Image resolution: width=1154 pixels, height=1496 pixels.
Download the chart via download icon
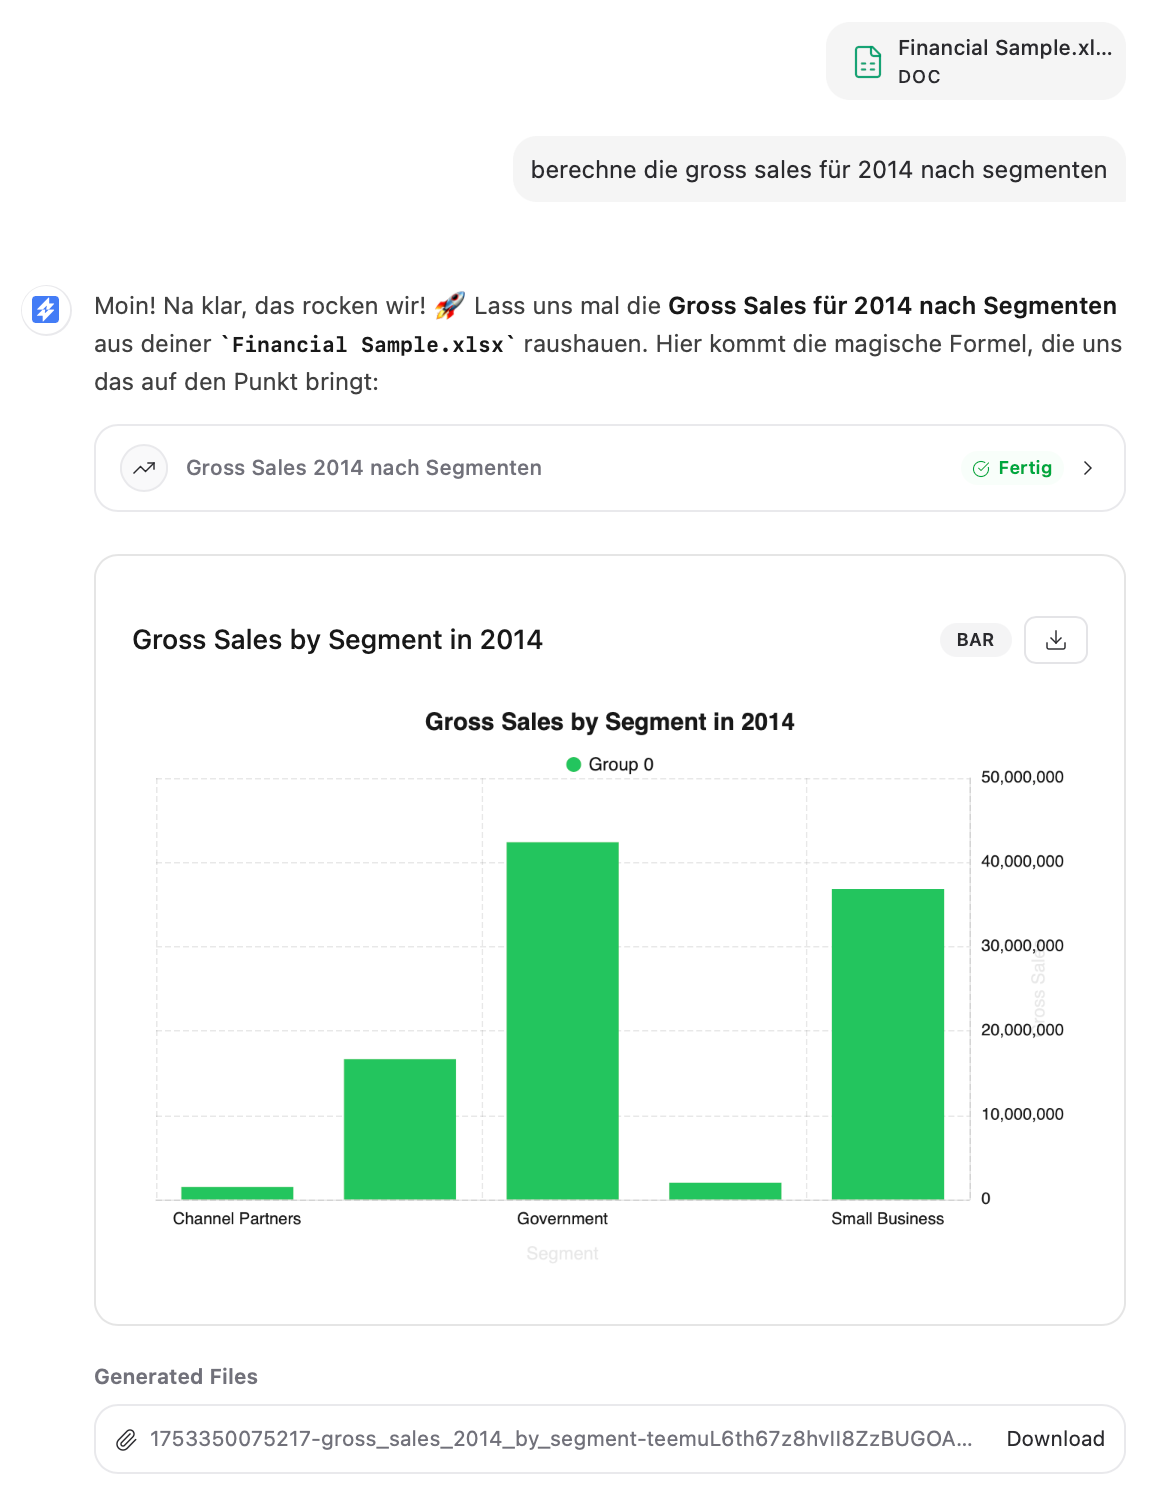(x=1056, y=640)
